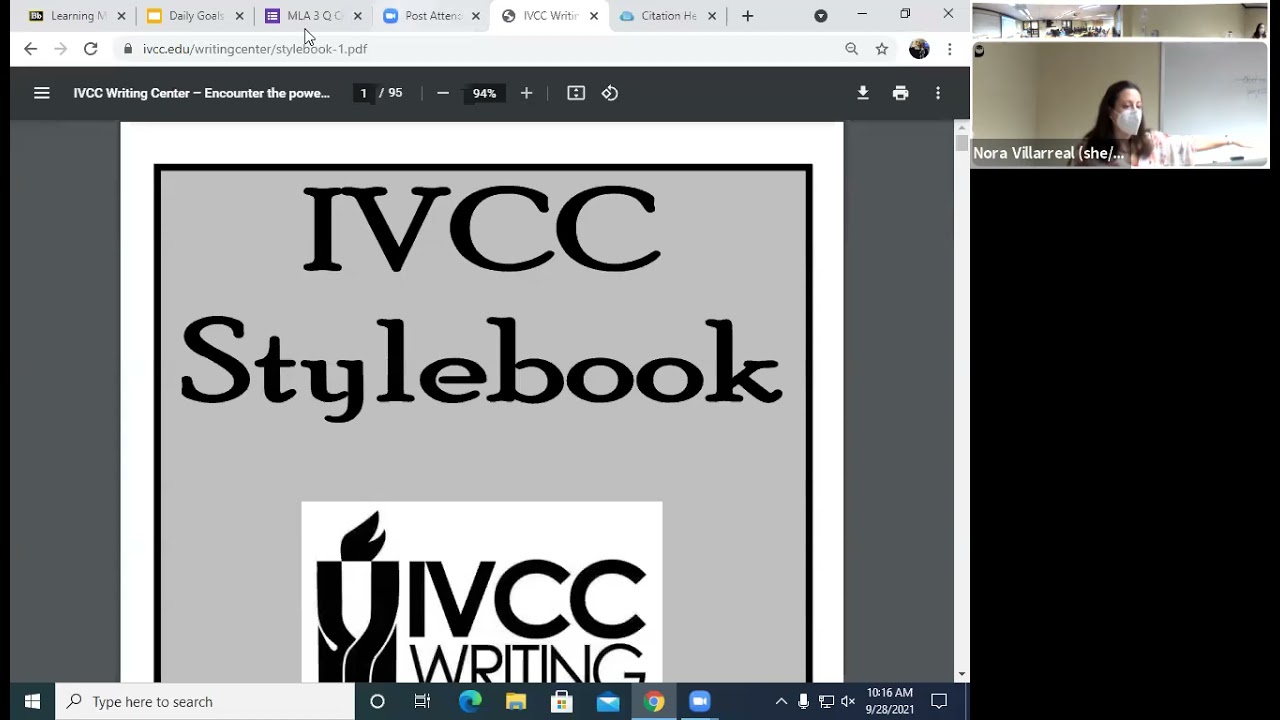The image size is (1280, 720).
Task: Switch to the Learning tab
Action: pyautogui.click(x=68, y=16)
